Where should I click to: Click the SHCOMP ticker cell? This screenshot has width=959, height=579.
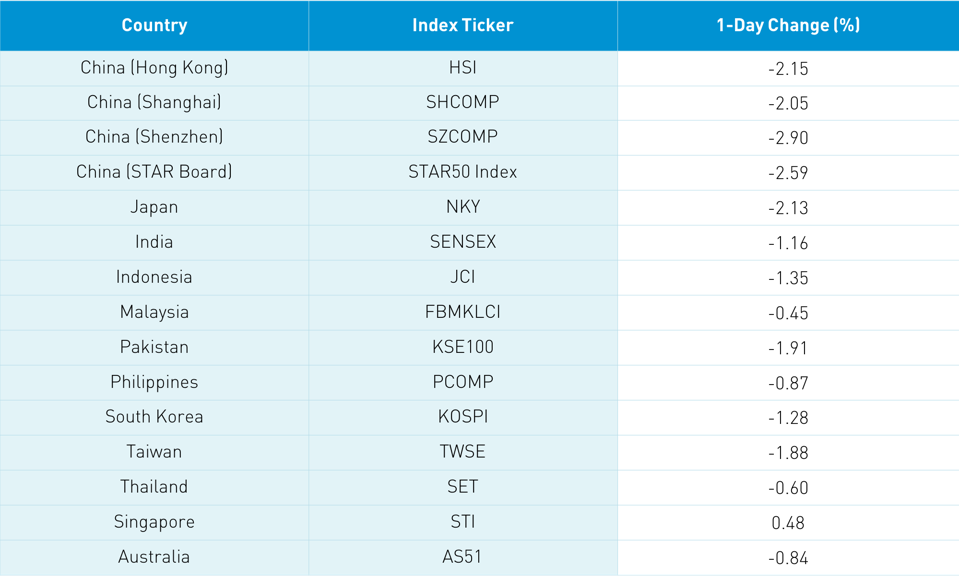pos(463,102)
